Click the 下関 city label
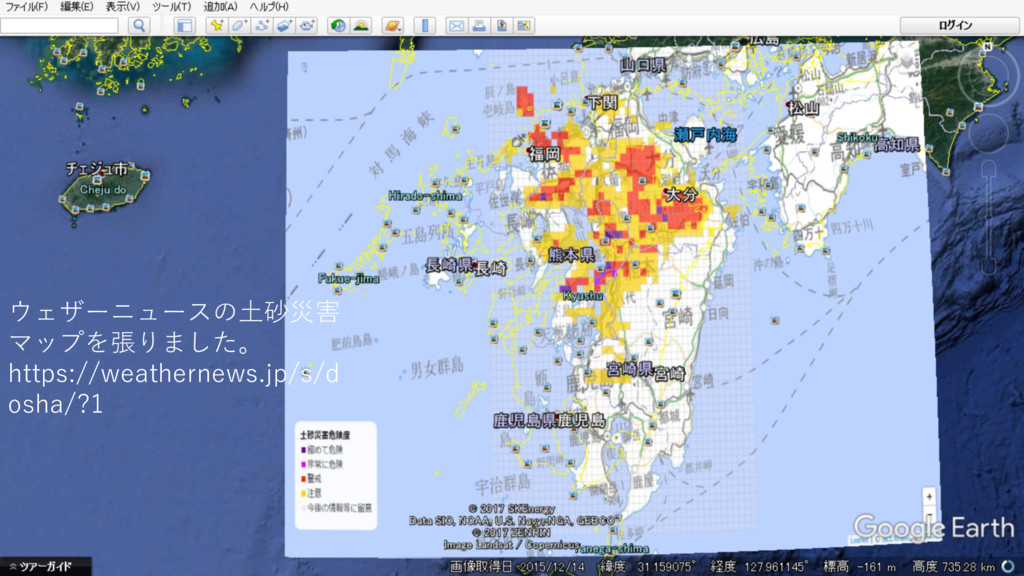 [x=602, y=103]
